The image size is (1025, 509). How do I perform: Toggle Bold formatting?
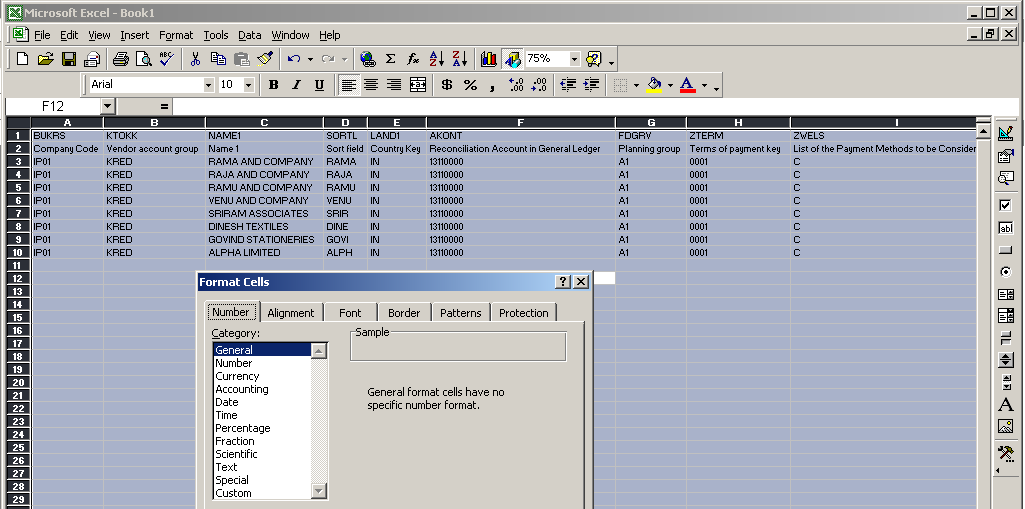[273, 85]
